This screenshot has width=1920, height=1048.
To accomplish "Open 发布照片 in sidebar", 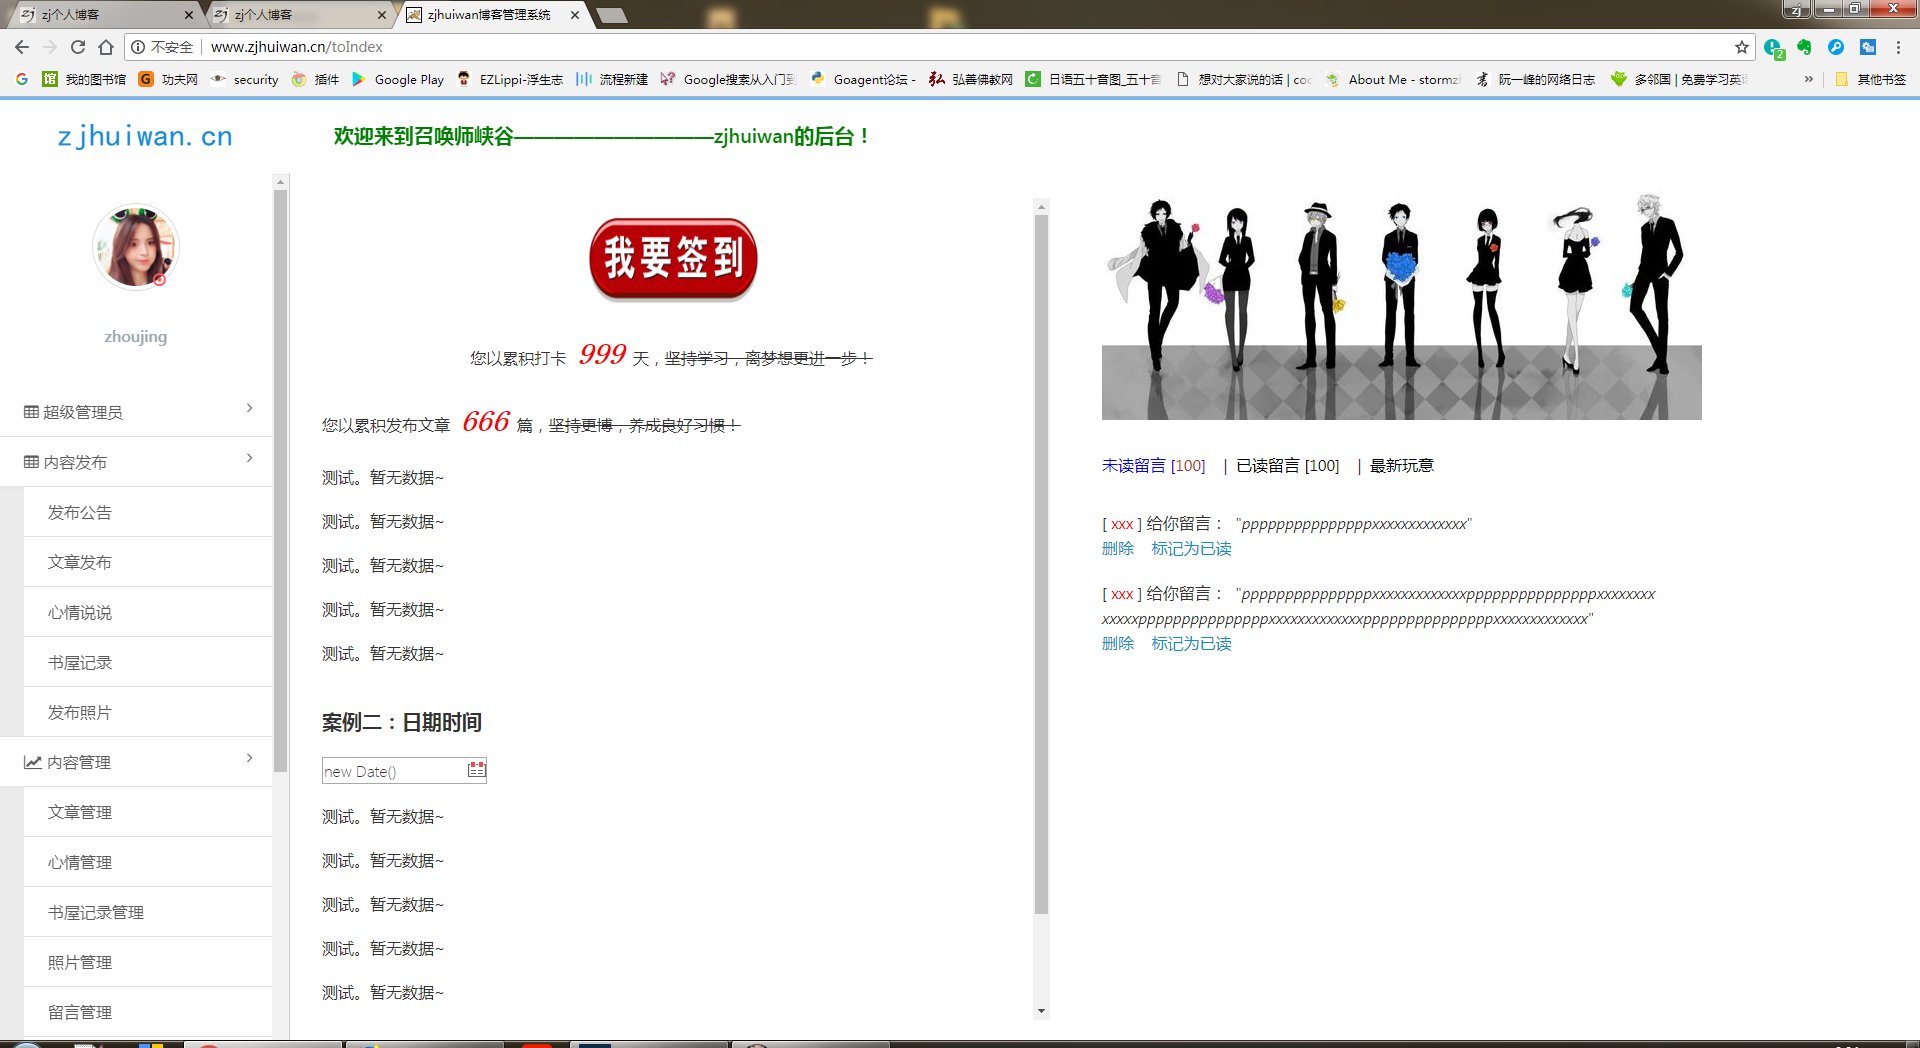I will point(148,712).
